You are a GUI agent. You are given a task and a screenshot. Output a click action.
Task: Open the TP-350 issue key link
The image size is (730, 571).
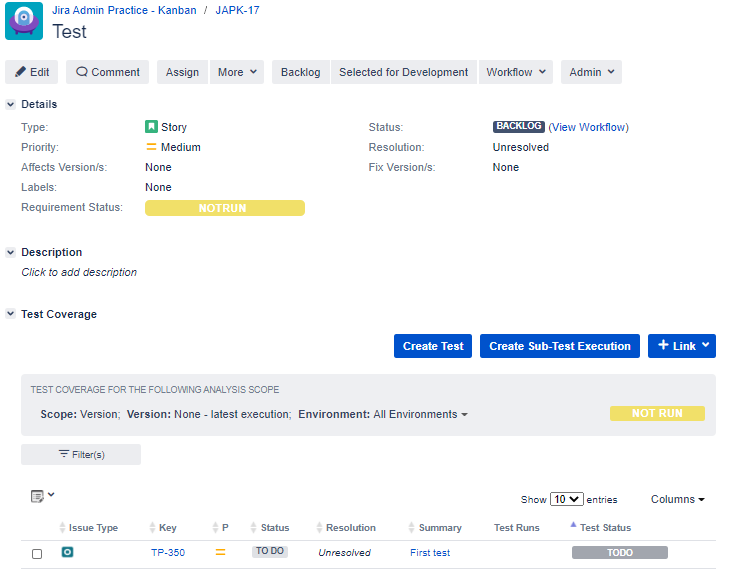[168, 553]
